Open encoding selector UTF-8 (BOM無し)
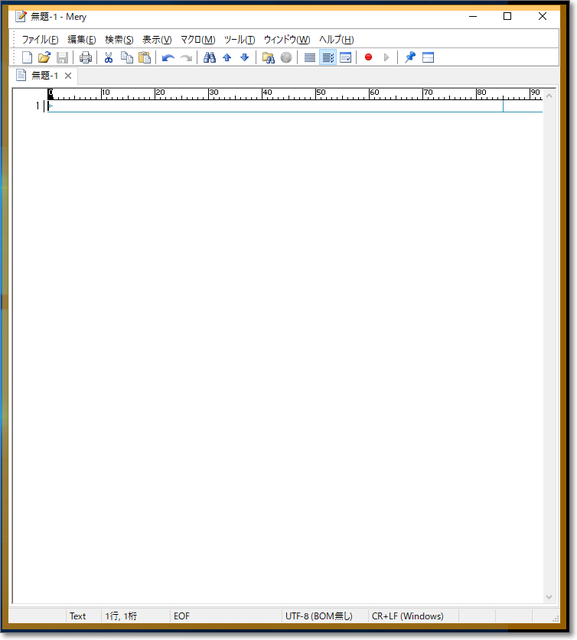The image size is (577, 640). click(x=319, y=616)
